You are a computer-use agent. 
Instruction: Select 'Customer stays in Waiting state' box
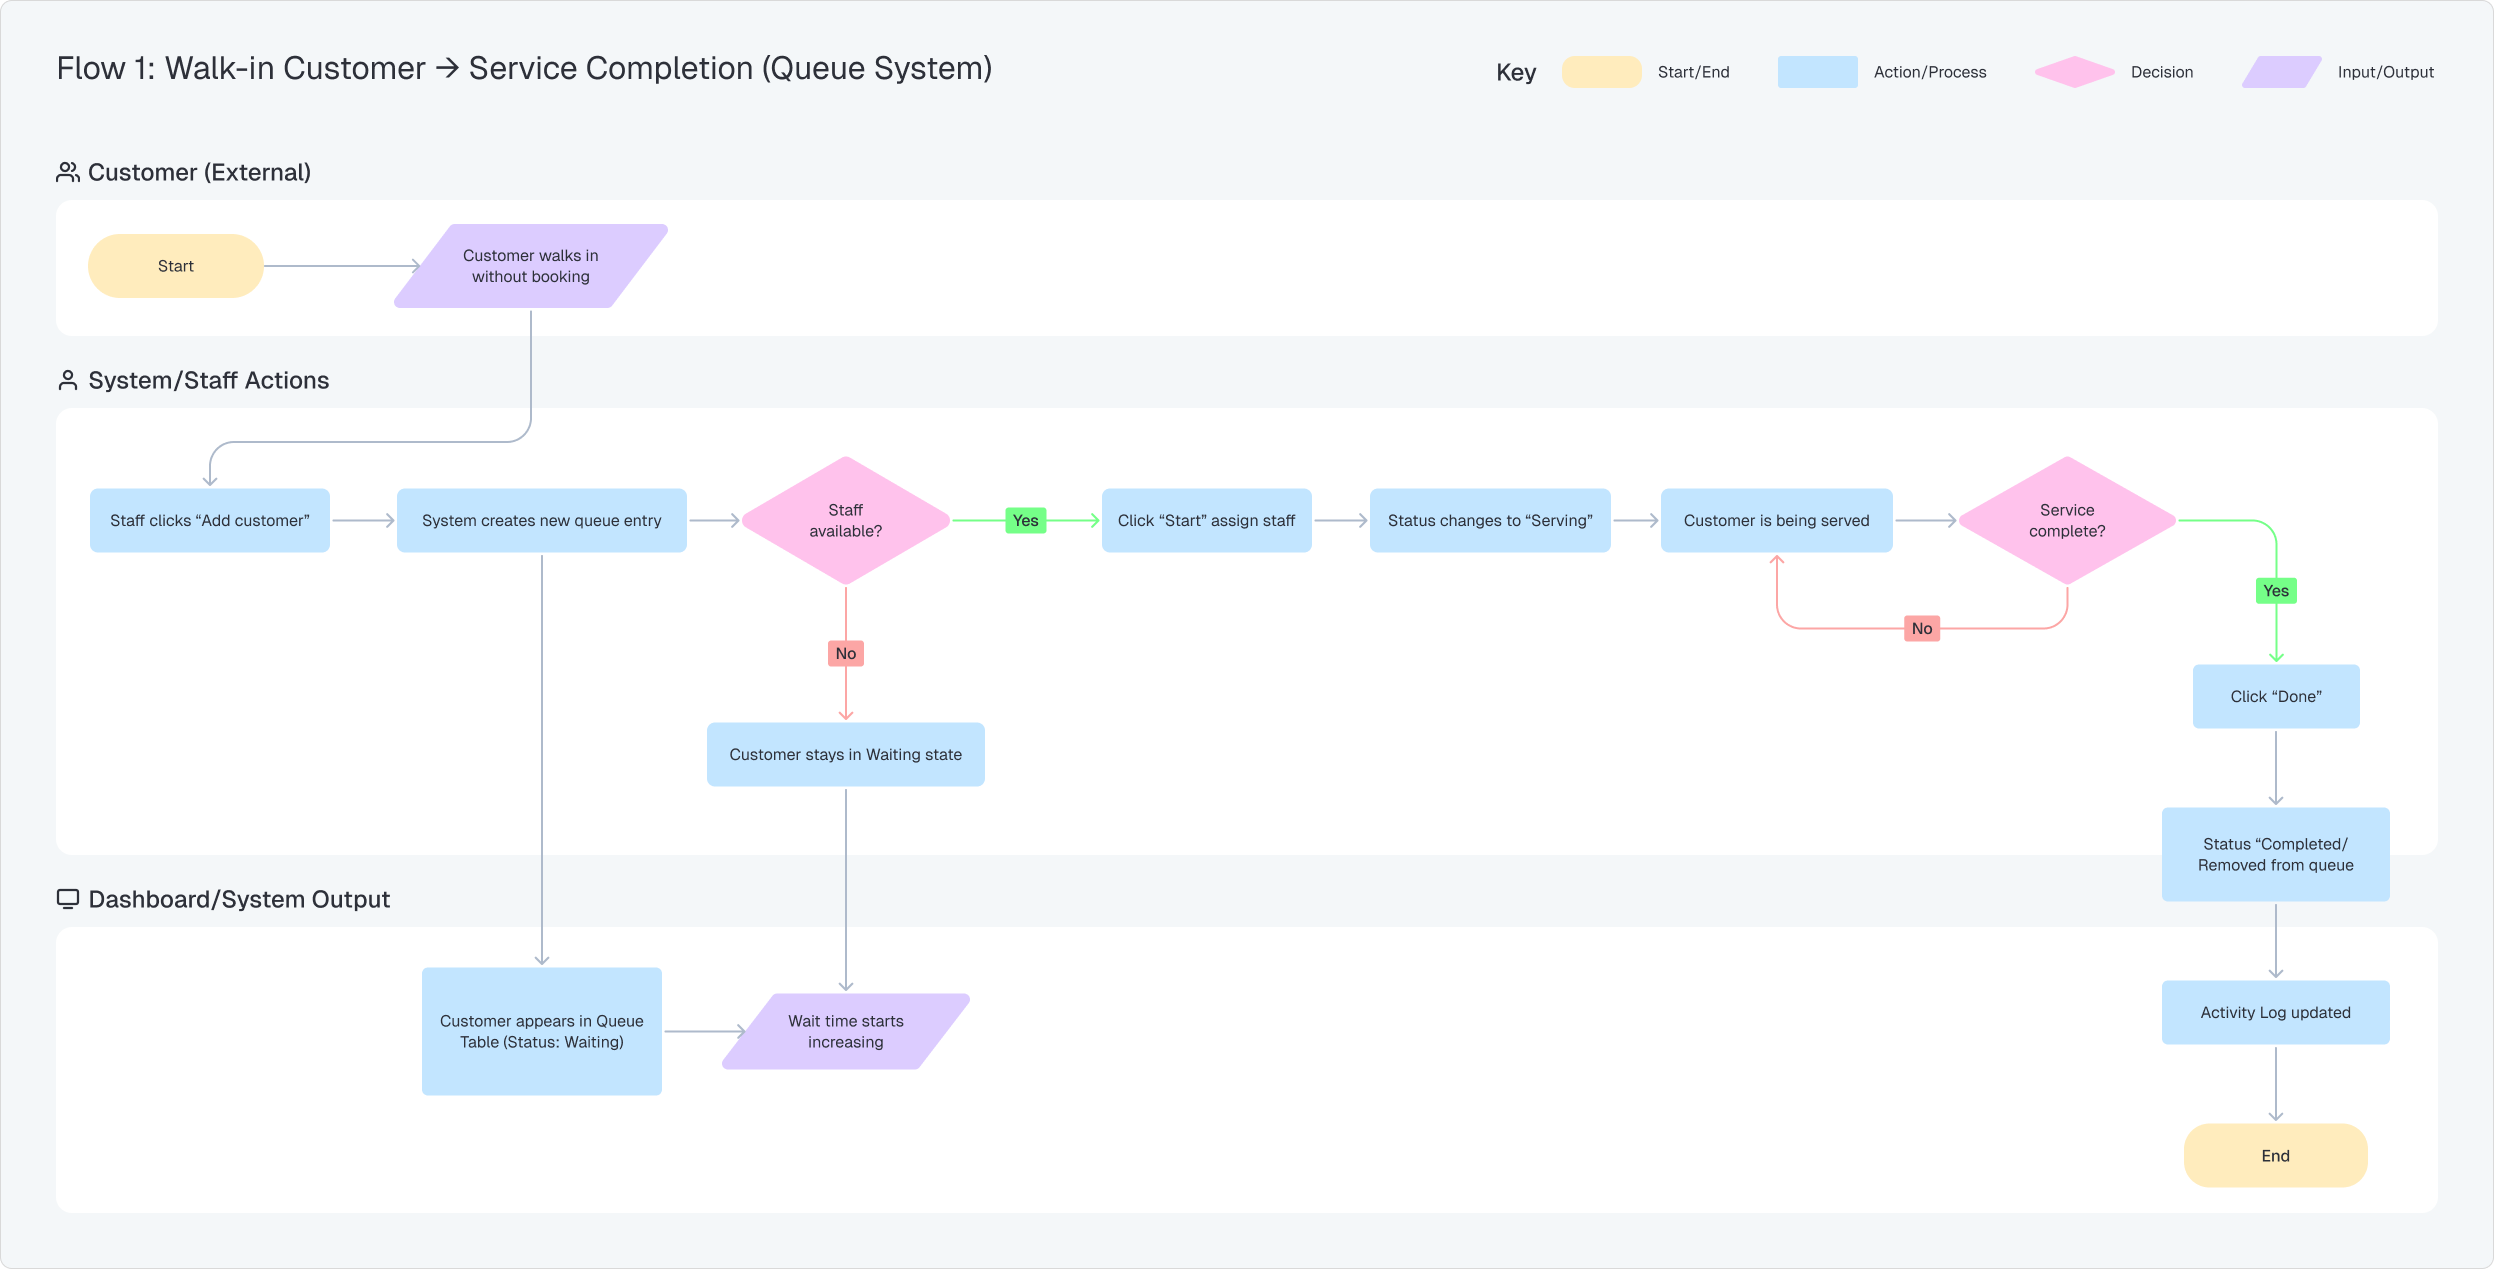tap(846, 754)
